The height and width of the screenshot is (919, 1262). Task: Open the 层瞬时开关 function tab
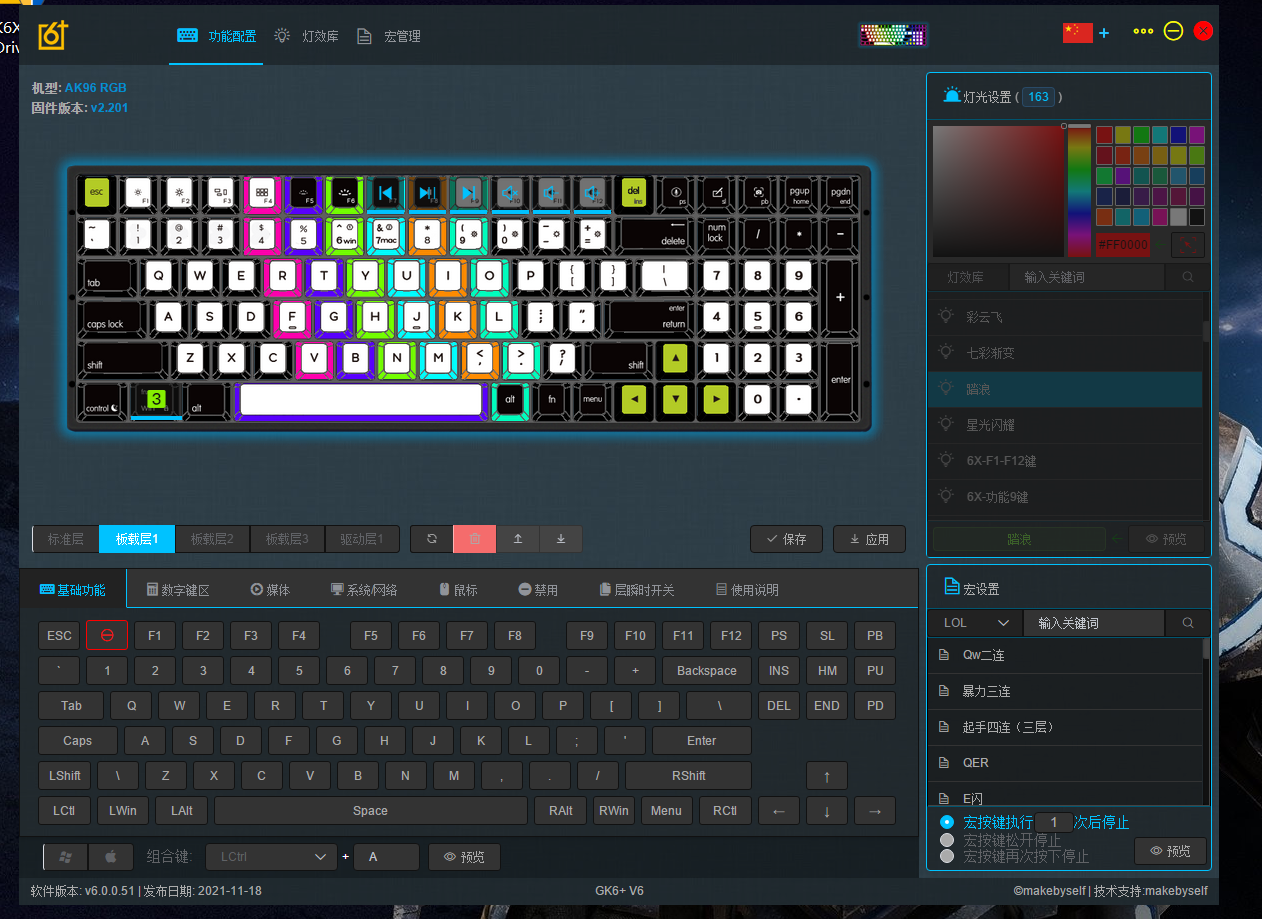click(637, 590)
